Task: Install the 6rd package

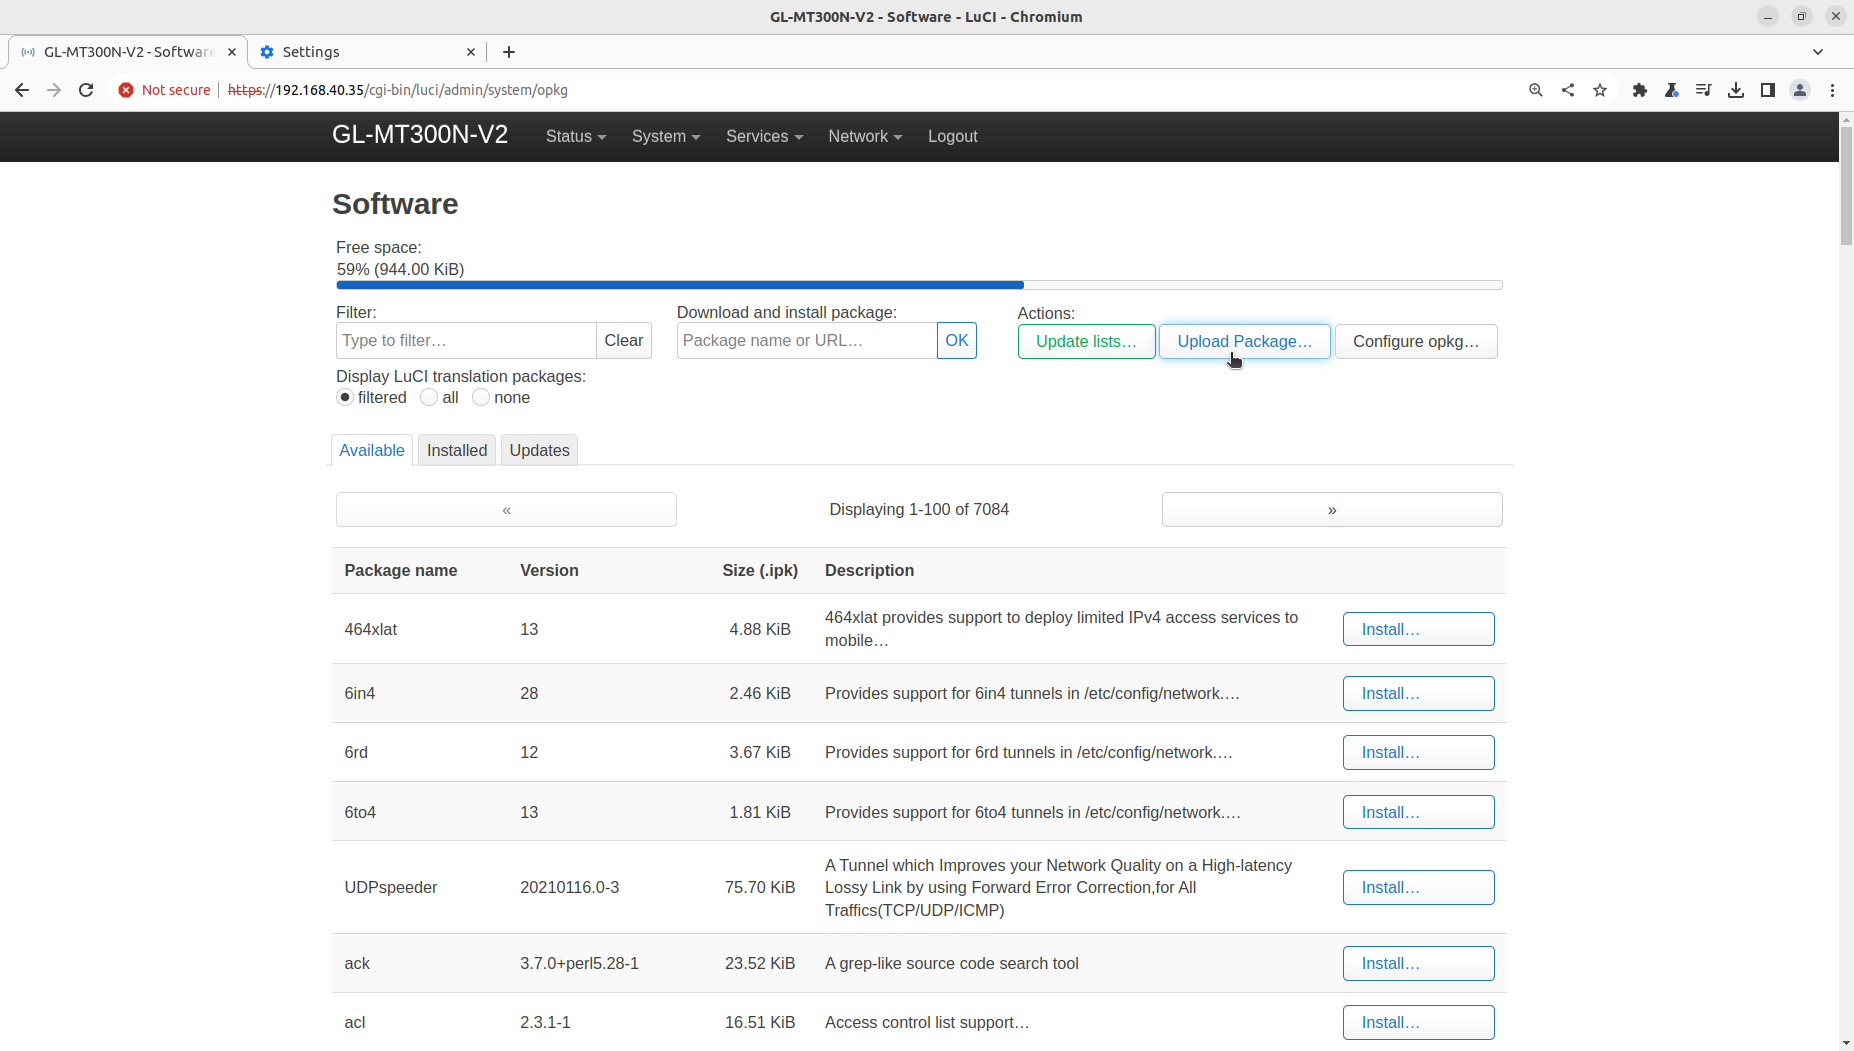Action: (x=1418, y=752)
